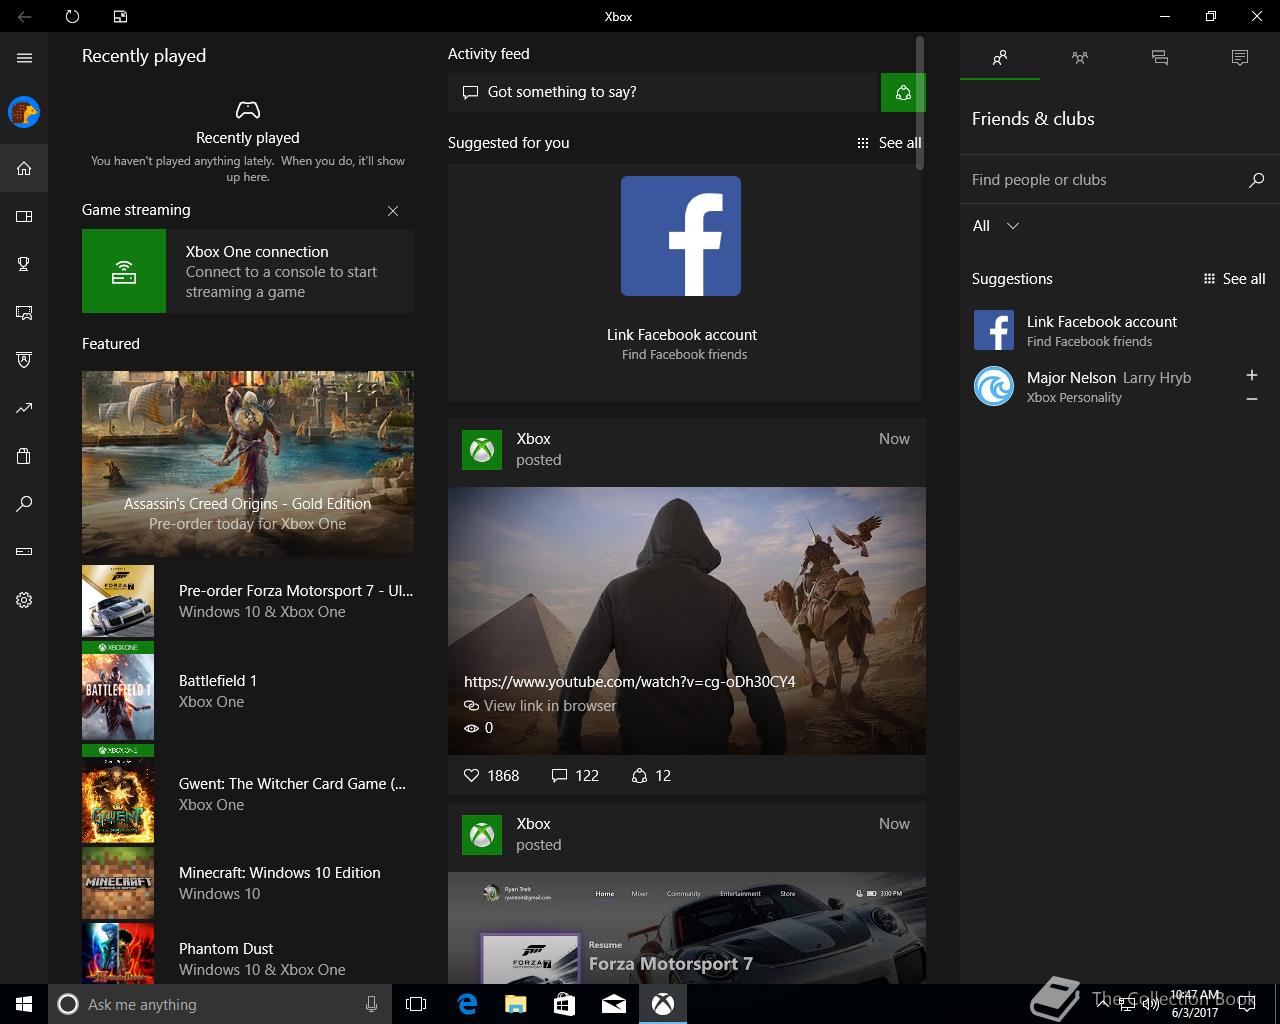Open Search magnifier in the sidebar
This screenshot has height=1024, width=1280.
pos(24,504)
